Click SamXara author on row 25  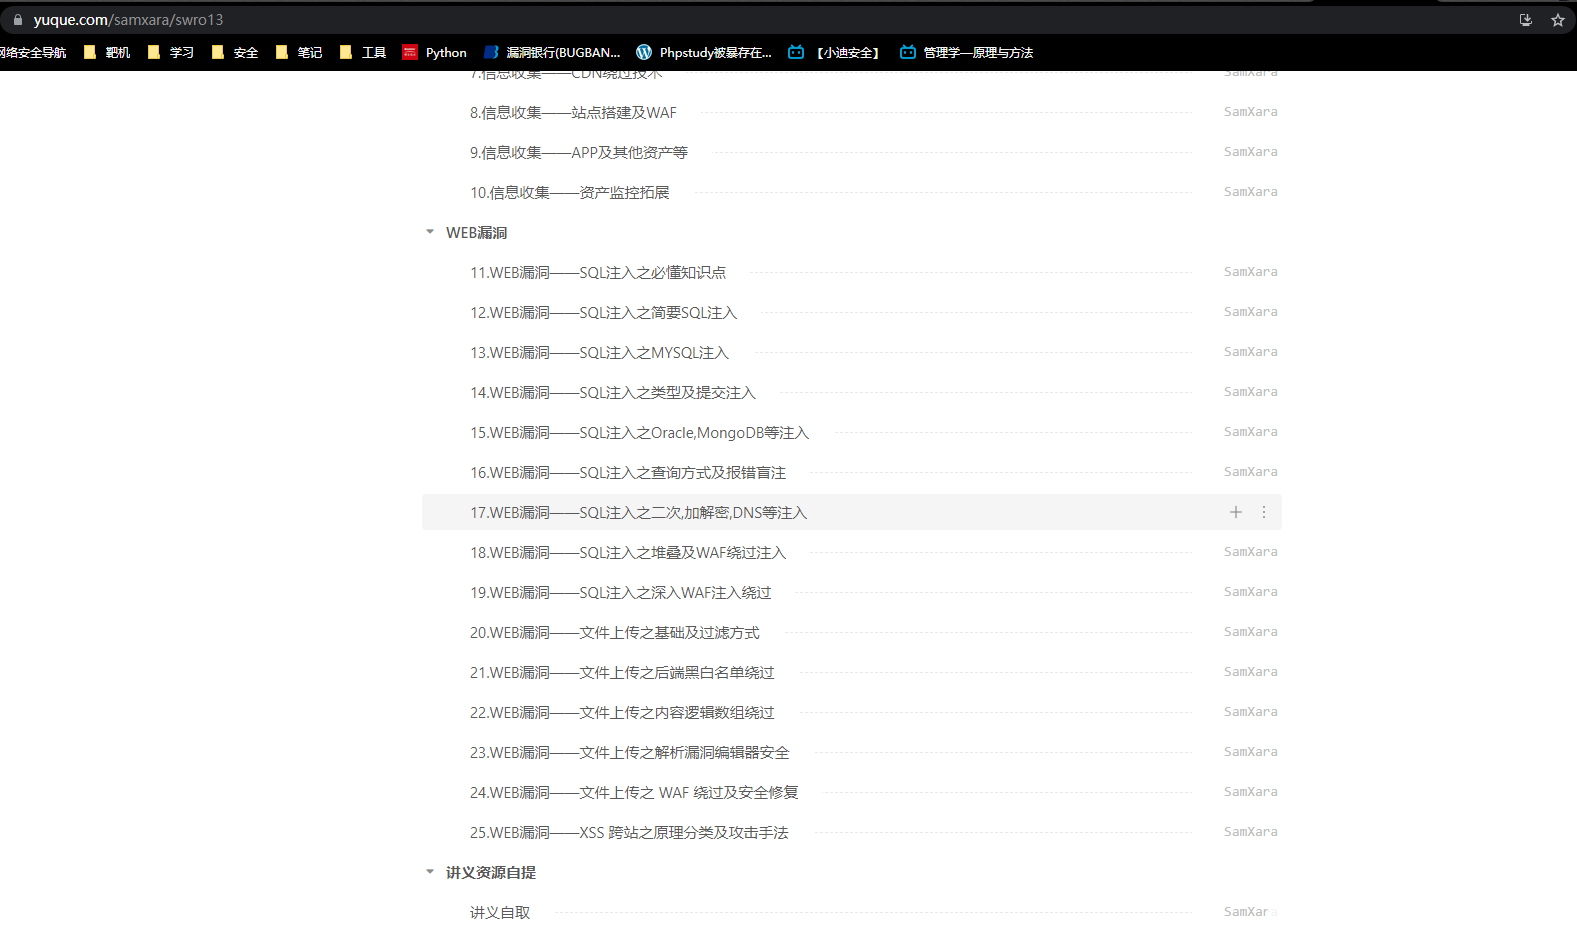tap(1251, 832)
